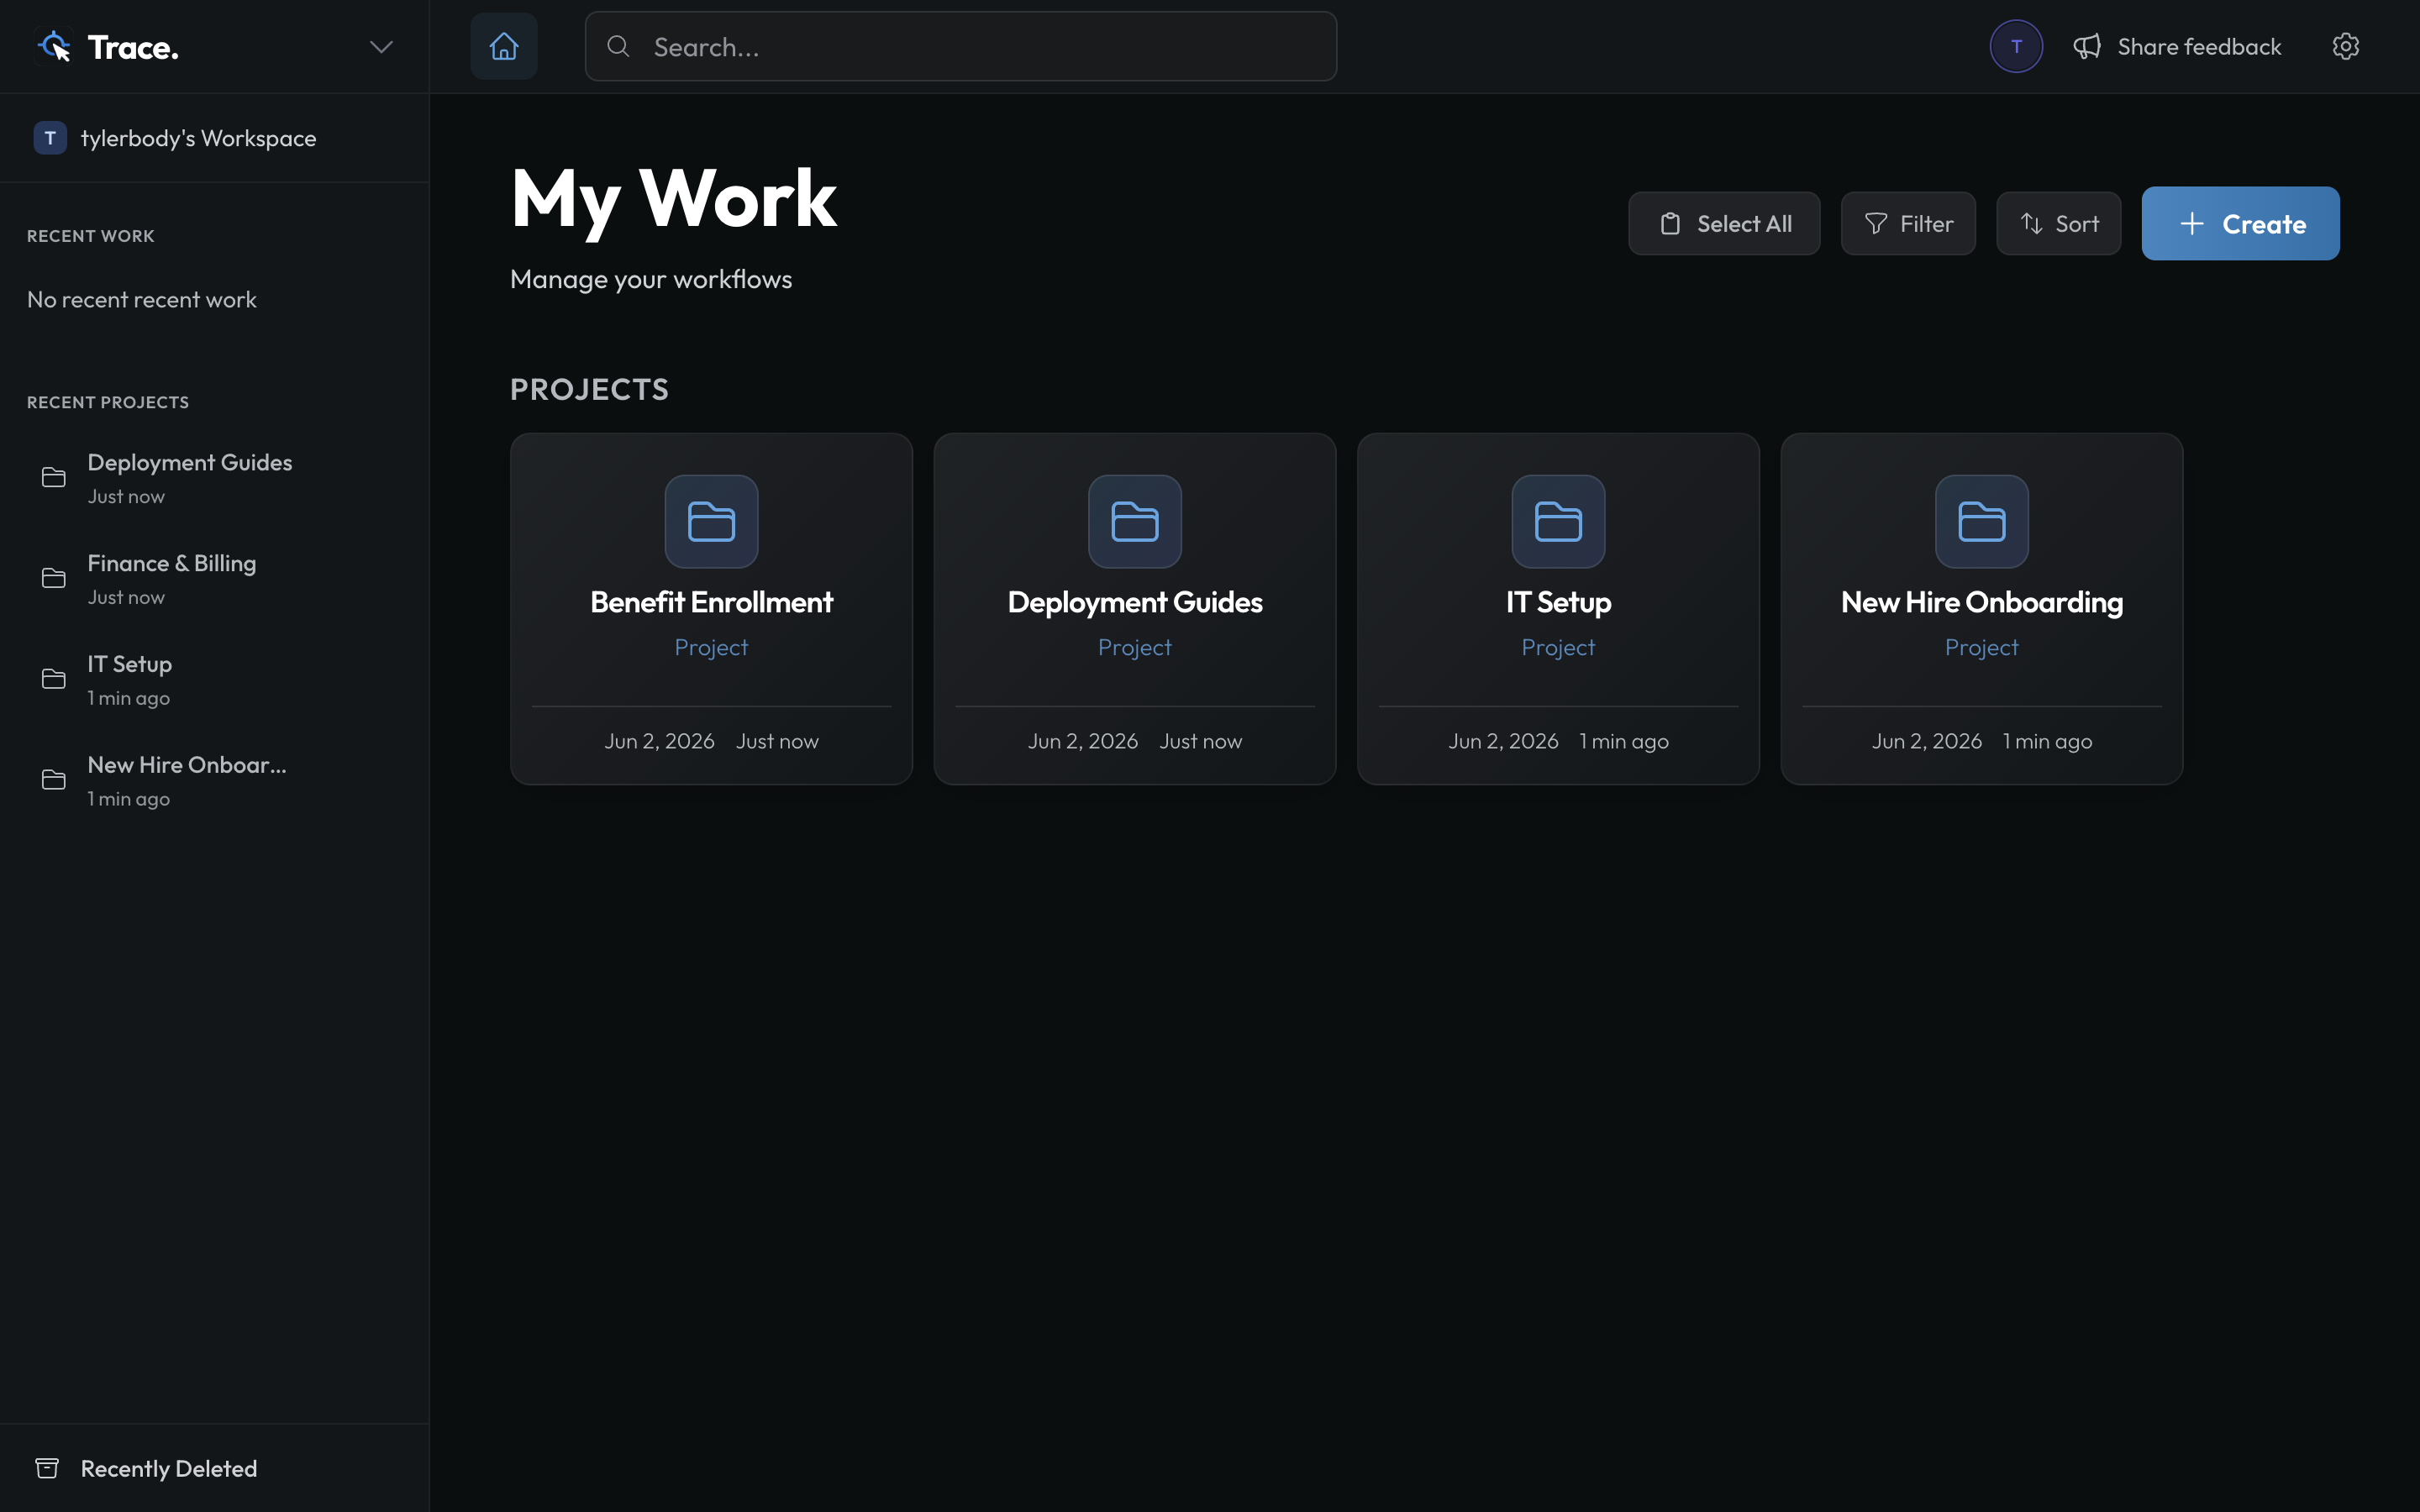Click '1 min ago' on IT Setup card
2420x1512 pixels.
pos(1624,741)
